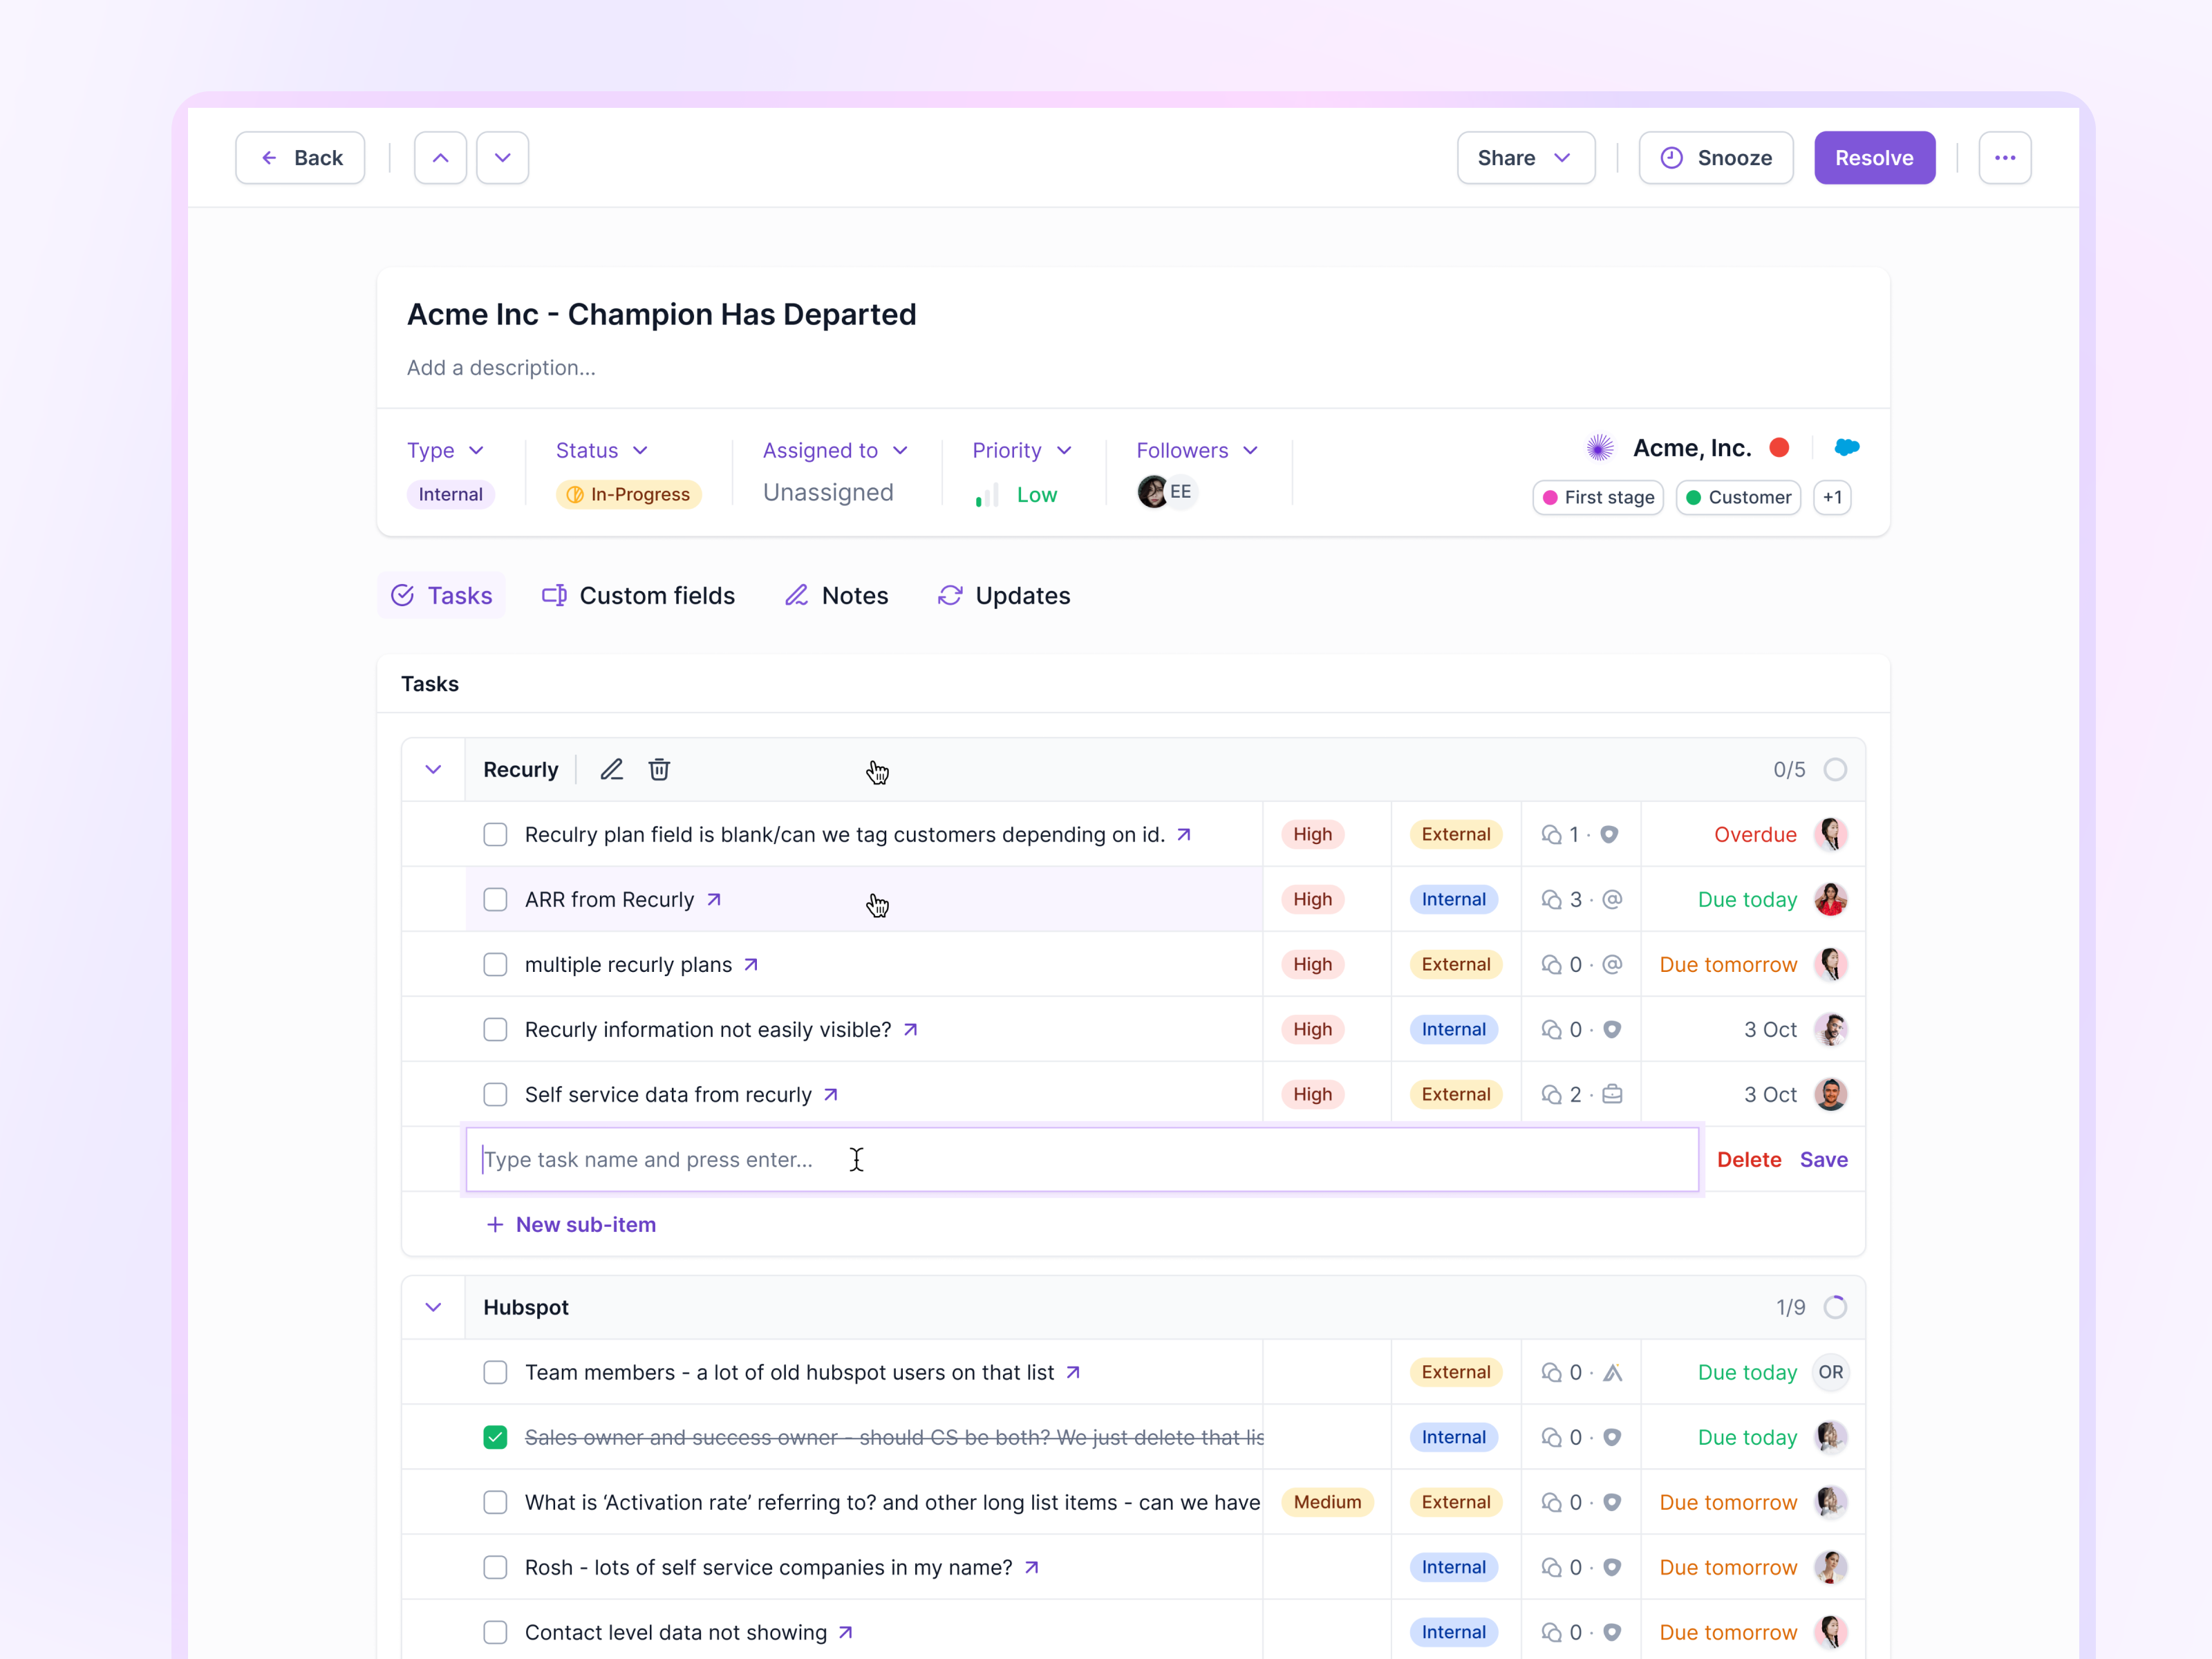Image resolution: width=2212 pixels, height=1659 pixels.
Task: Open comments on the ARR from Recurly task
Action: point(1552,899)
